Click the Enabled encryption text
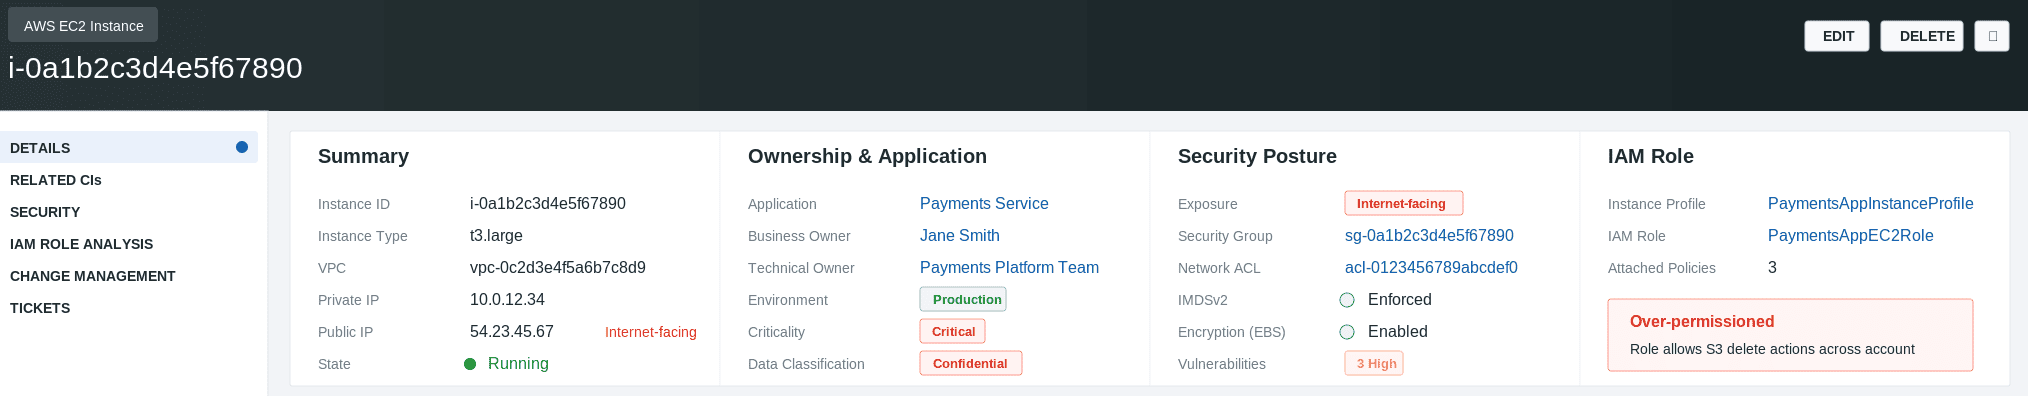Image resolution: width=2028 pixels, height=396 pixels. [x=1398, y=331]
